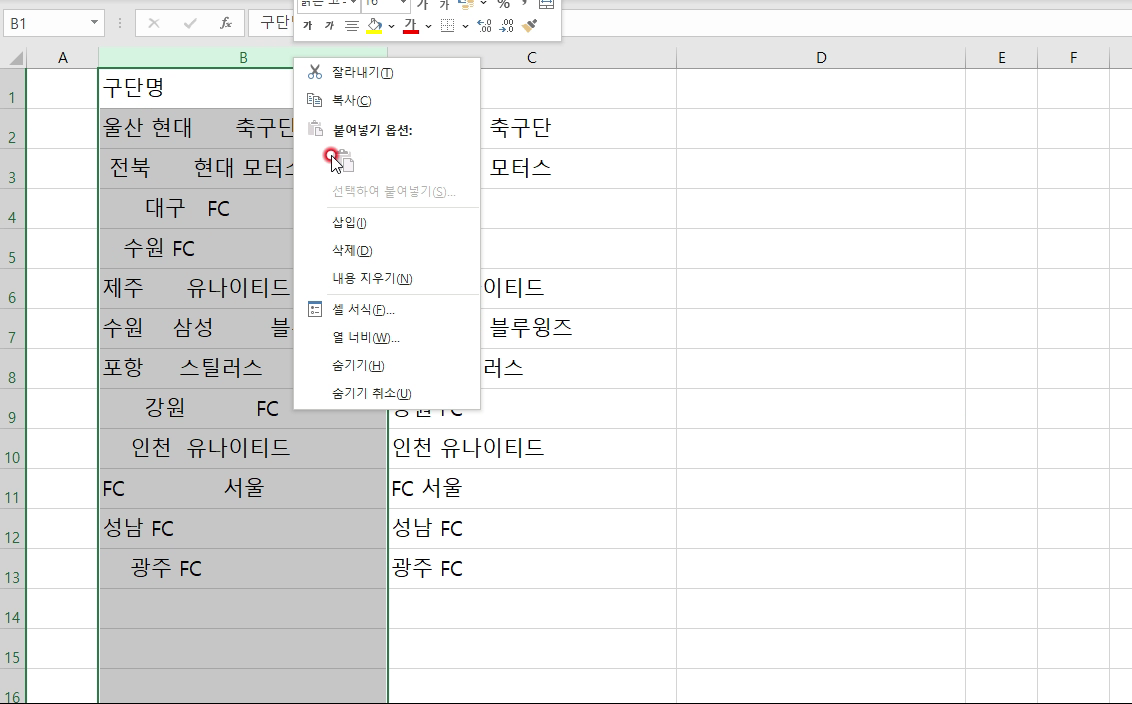Click the borders icon in mini toolbar
The height and width of the screenshot is (704, 1132).
tap(448, 26)
